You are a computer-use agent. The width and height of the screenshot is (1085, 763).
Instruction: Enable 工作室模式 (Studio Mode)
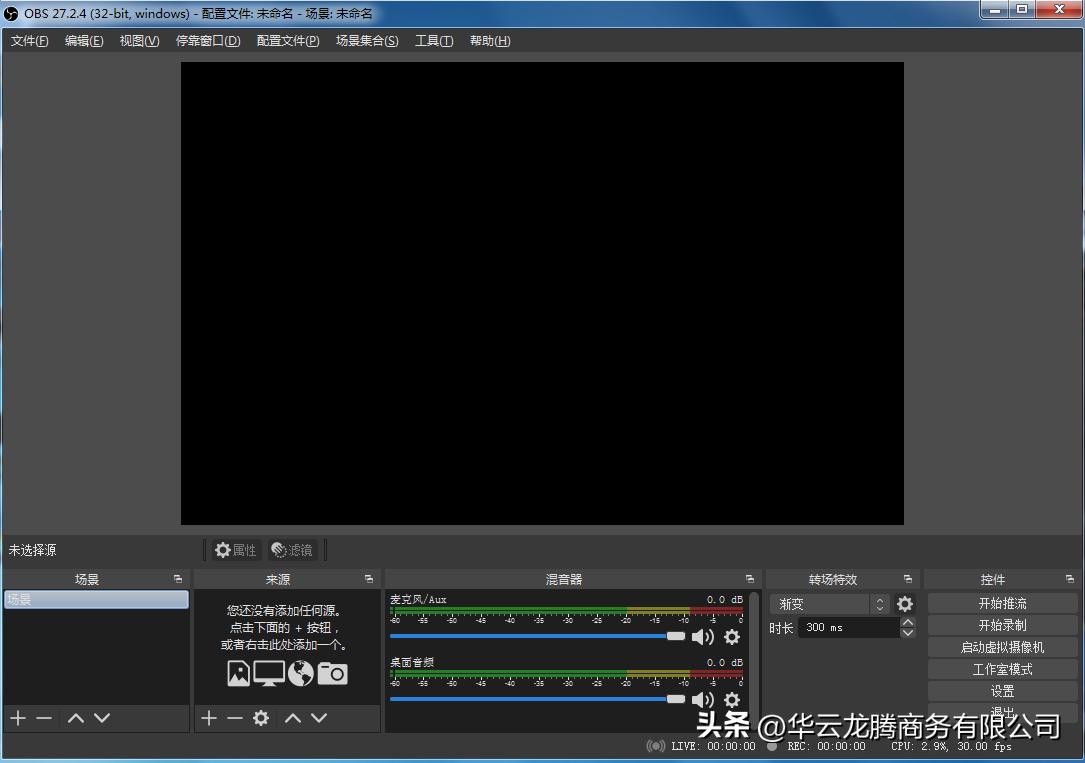tap(1001, 668)
